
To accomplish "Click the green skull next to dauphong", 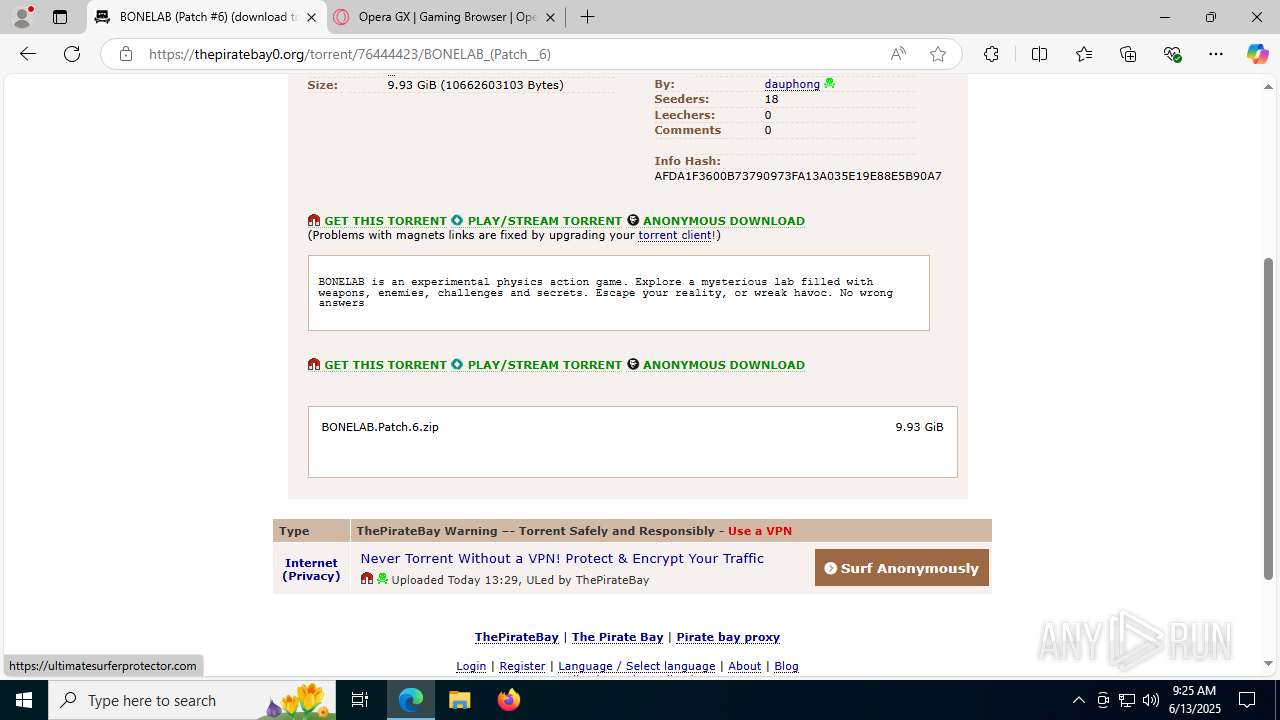I will coord(830,84).
